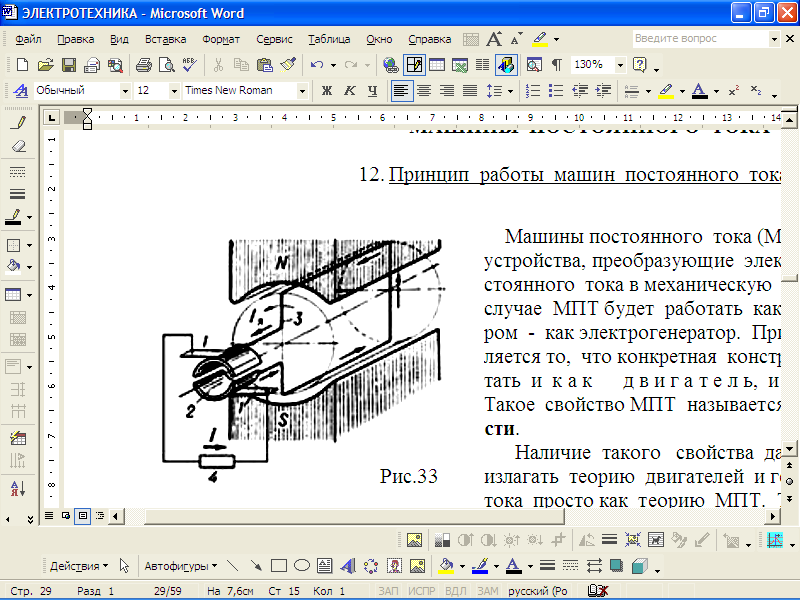This screenshot has width=800, height=600.
Task: Open the Вставка menu
Action: point(165,39)
